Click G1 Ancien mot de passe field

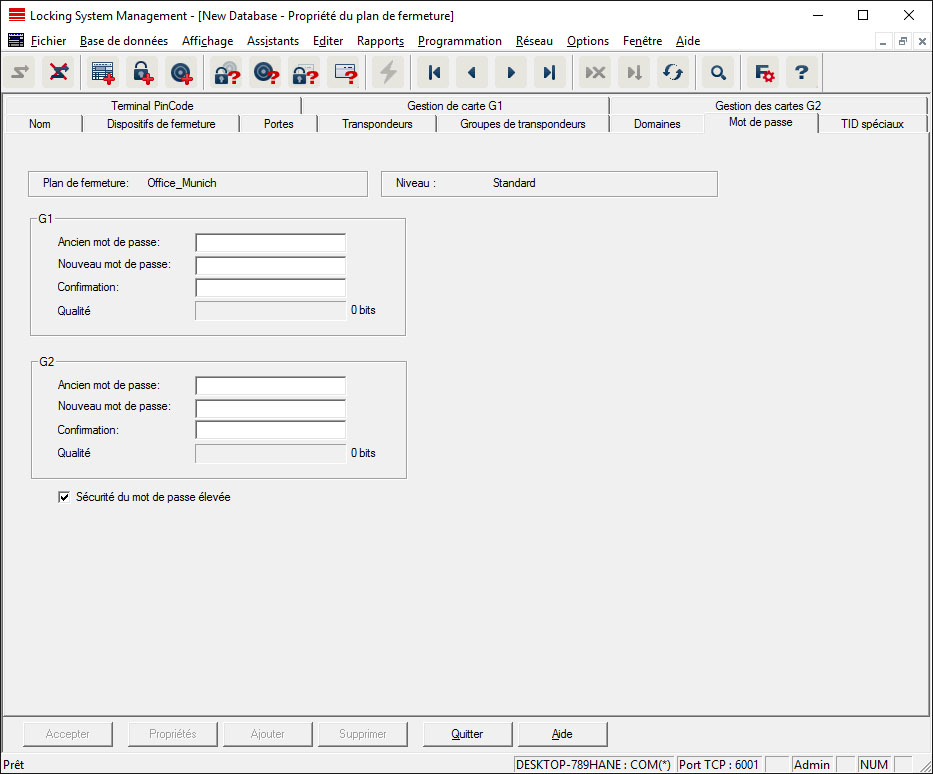click(x=270, y=243)
